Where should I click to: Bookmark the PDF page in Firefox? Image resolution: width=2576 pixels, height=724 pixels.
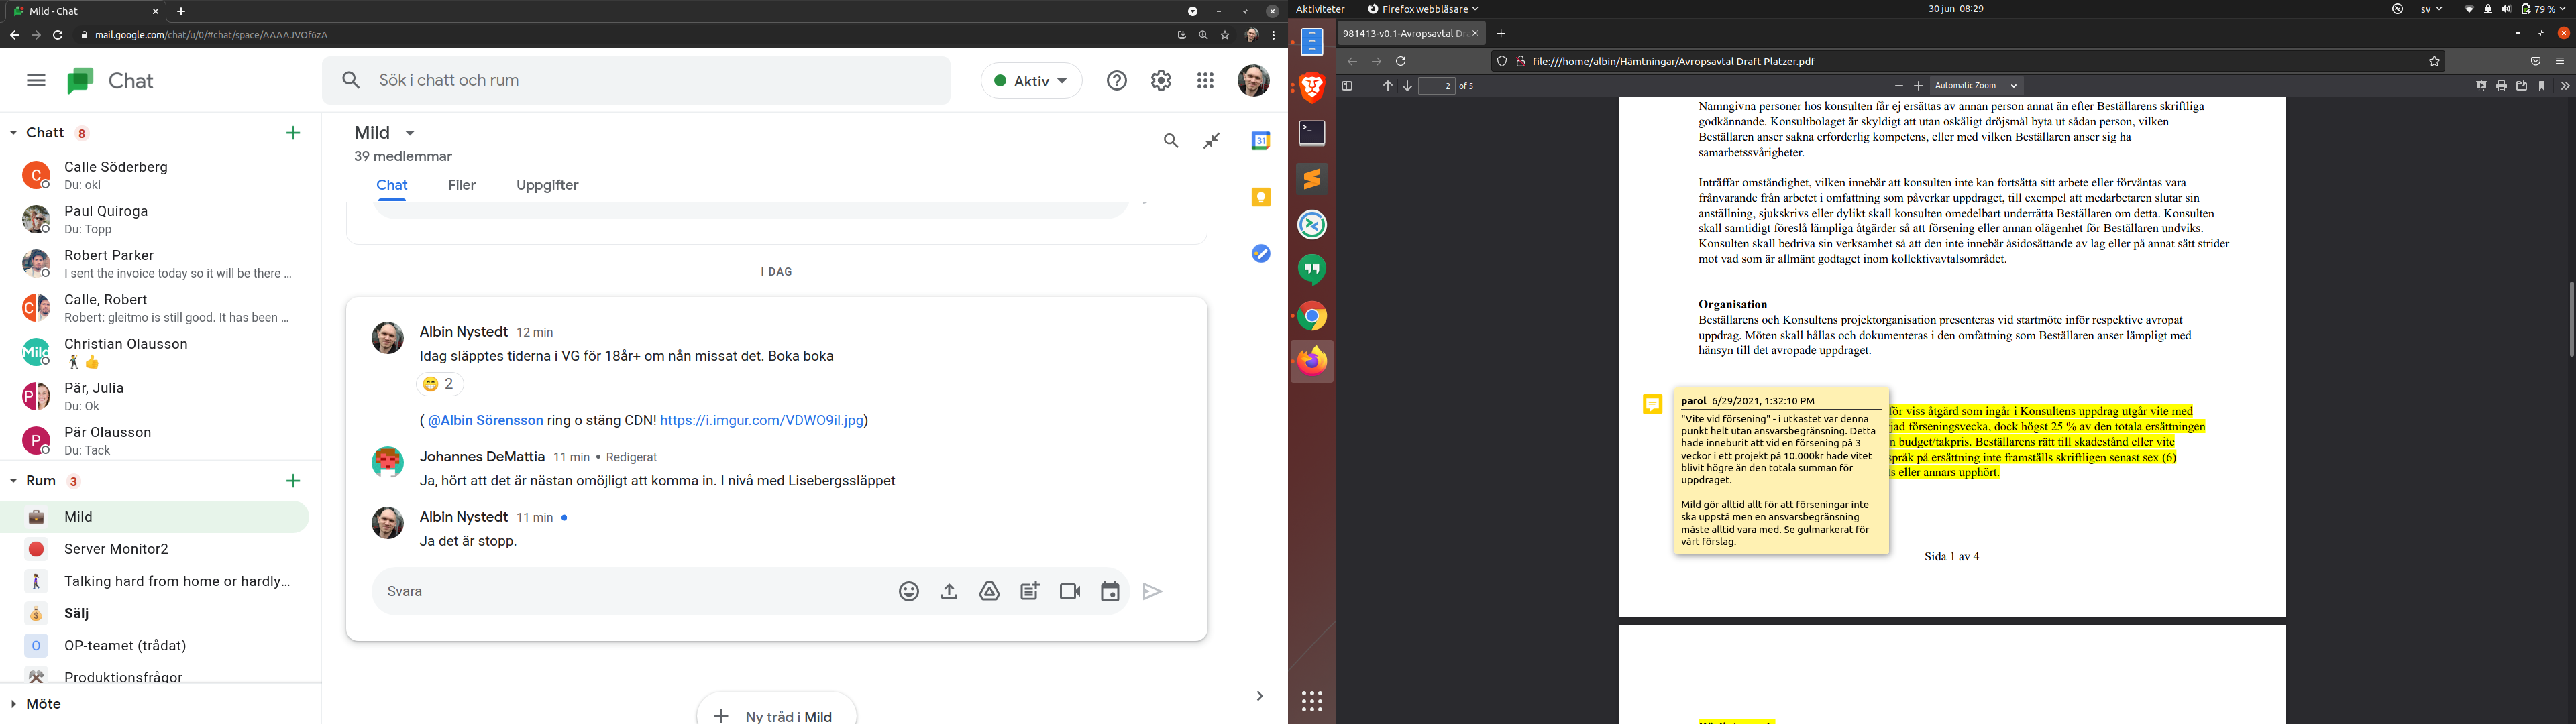pyautogui.click(x=2434, y=61)
